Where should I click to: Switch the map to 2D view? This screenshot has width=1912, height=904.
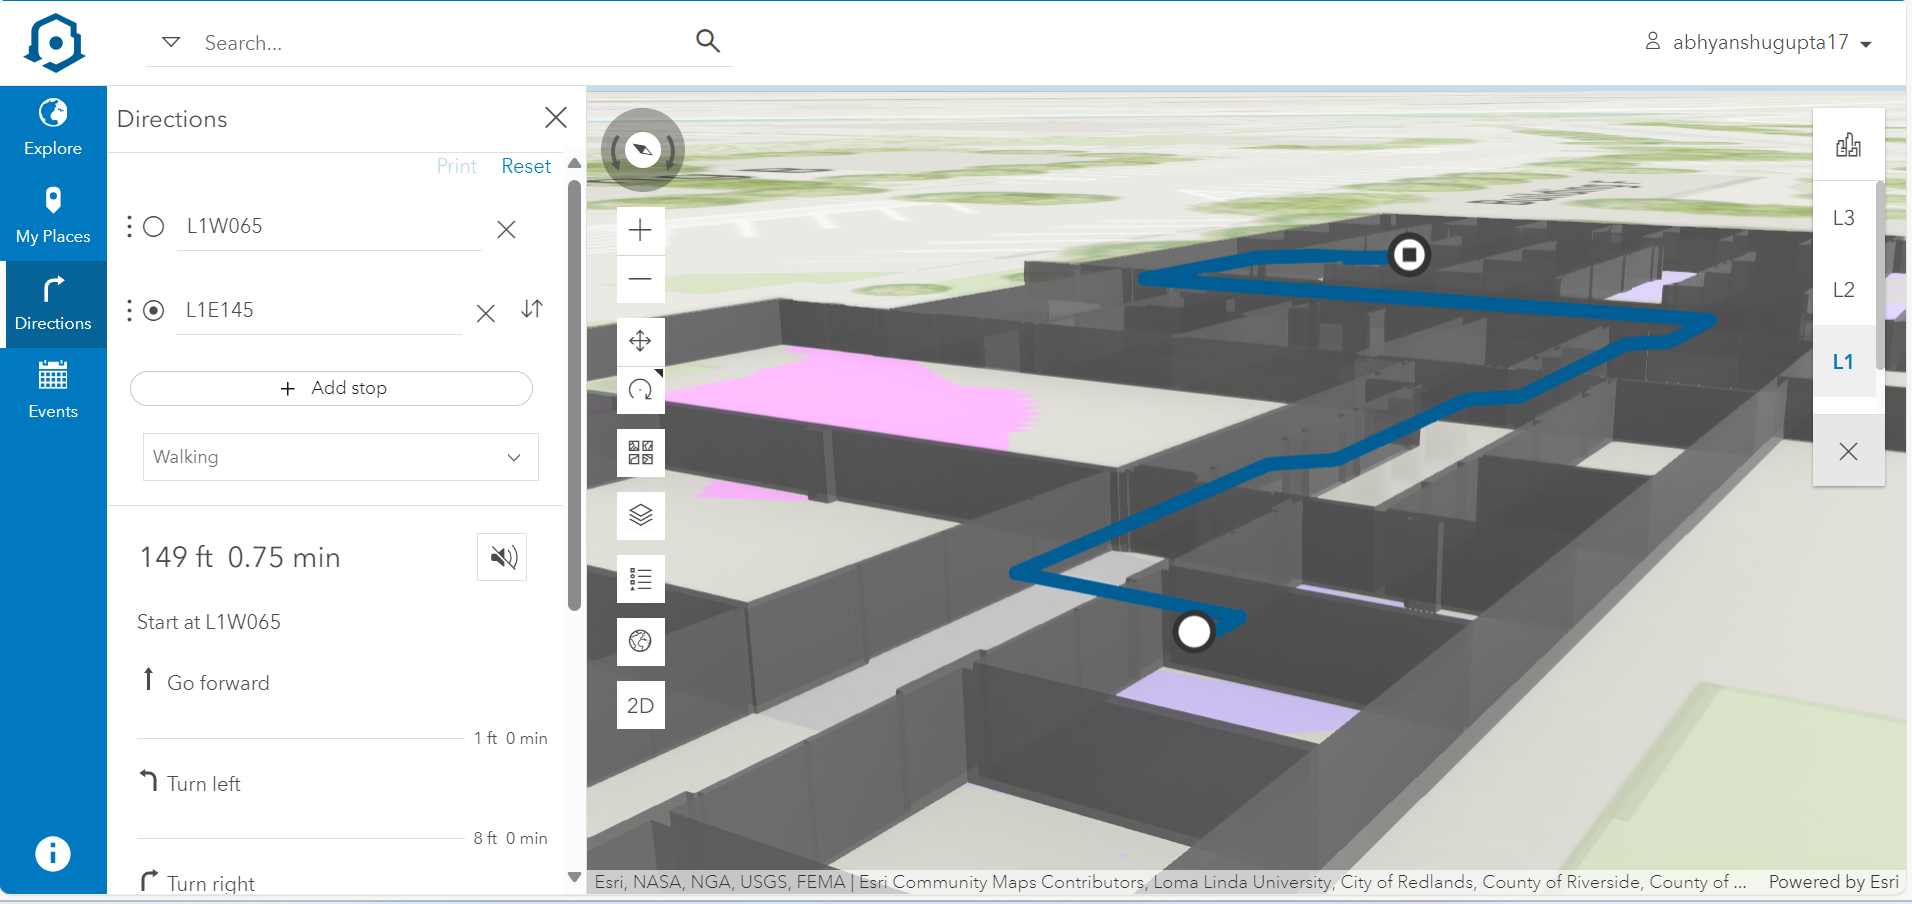640,704
